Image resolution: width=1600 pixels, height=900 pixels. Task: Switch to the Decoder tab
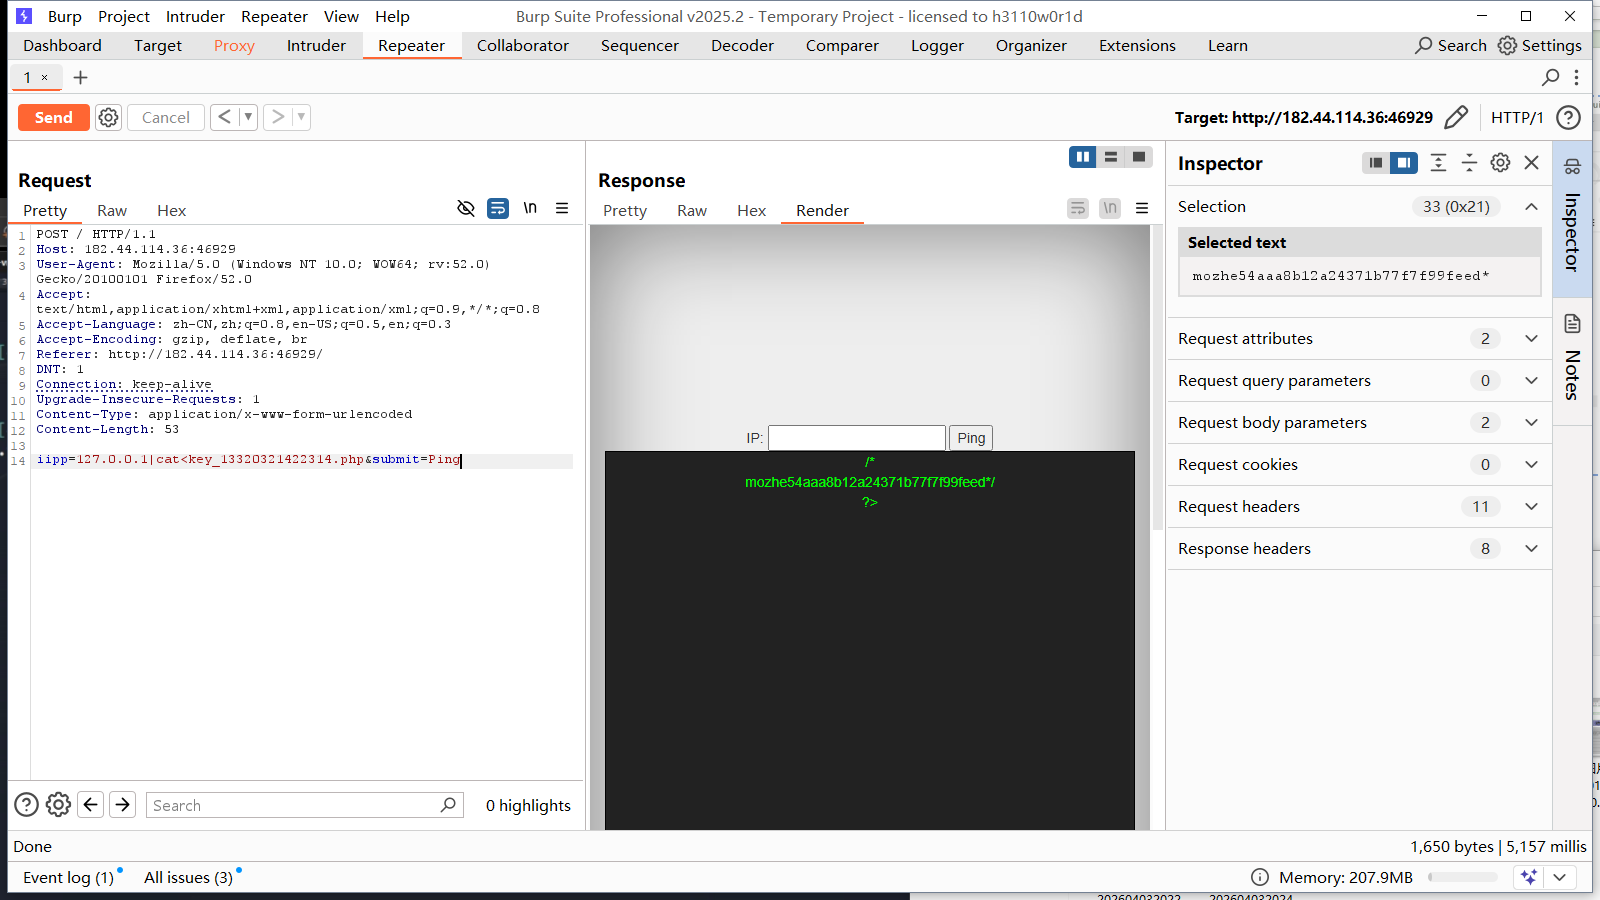coord(742,46)
